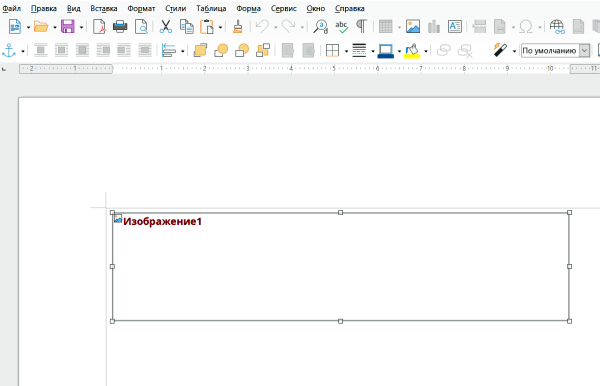Image resolution: width=600 pixels, height=386 pixels.
Task: Undo the last action
Action: [x=262, y=27]
